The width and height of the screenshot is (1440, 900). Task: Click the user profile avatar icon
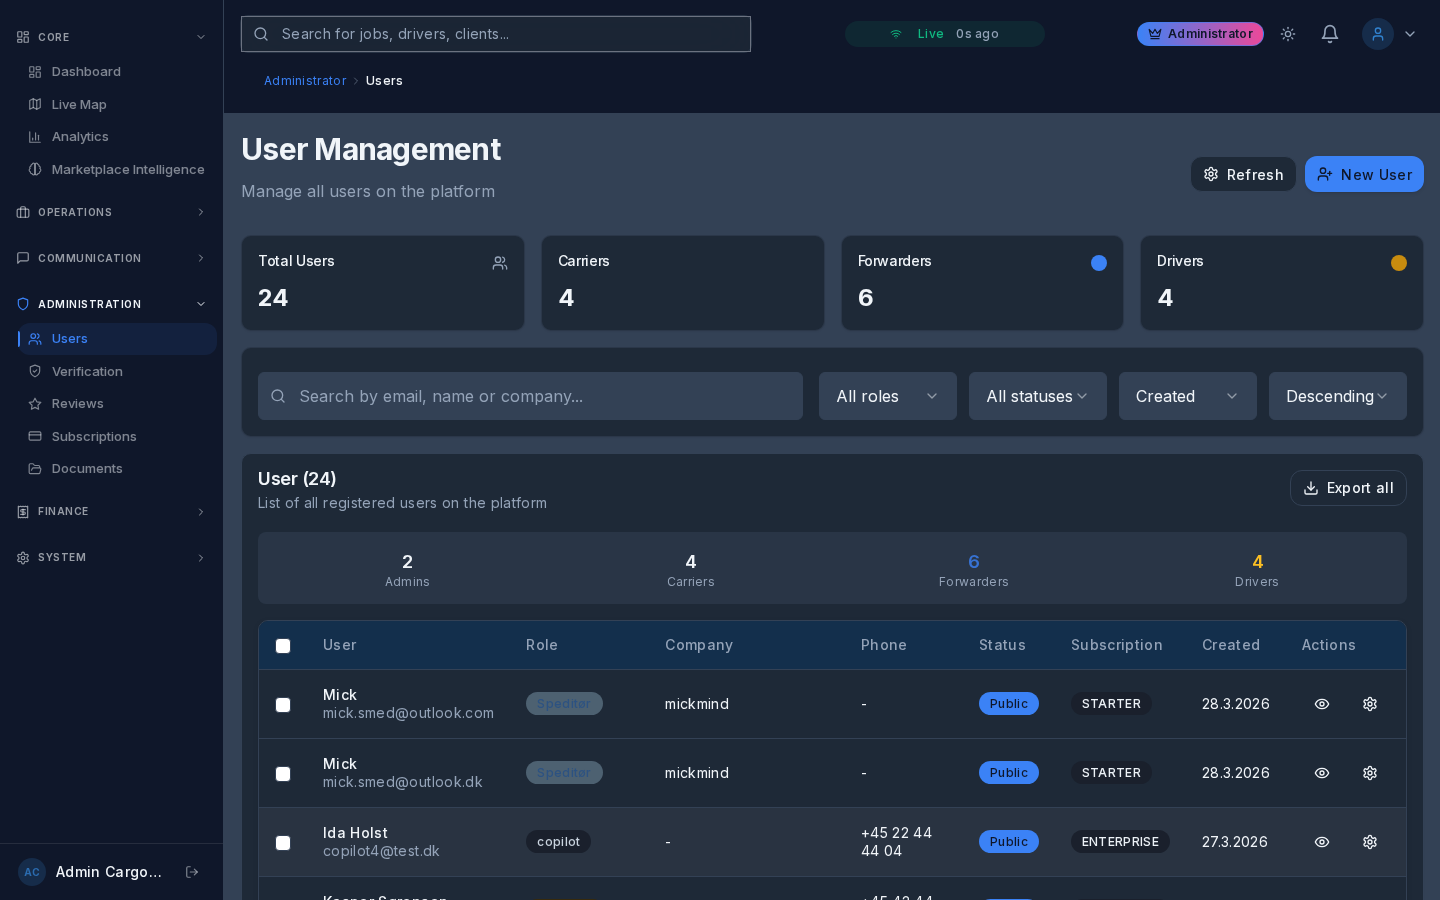(1378, 34)
